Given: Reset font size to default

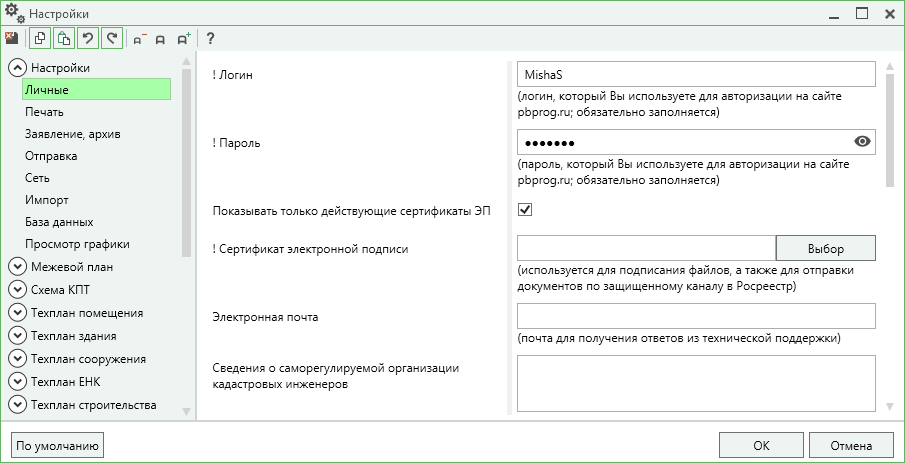Looking at the screenshot, I should (x=160, y=40).
